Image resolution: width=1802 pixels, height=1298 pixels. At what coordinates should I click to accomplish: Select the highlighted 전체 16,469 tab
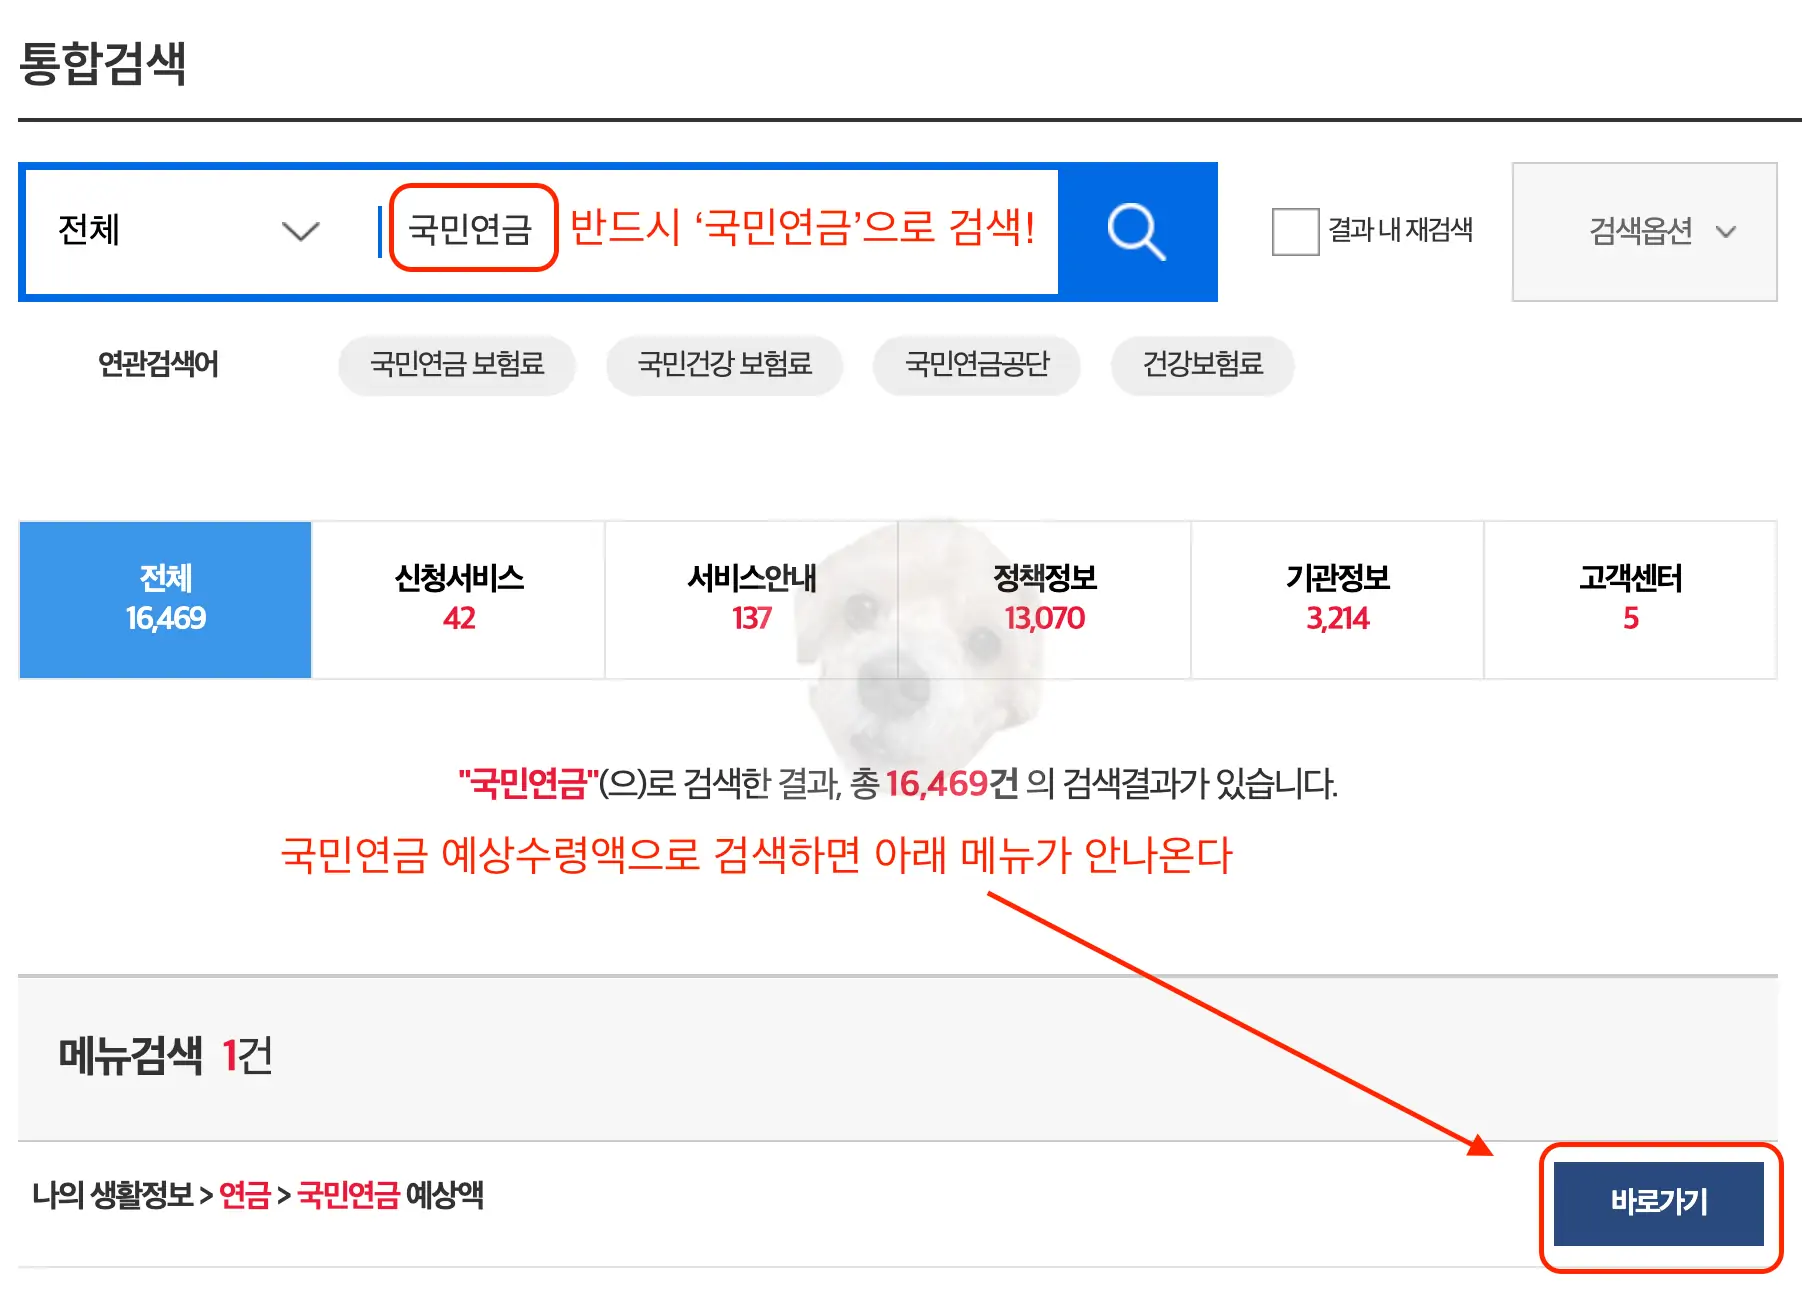click(x=164, y=597)
